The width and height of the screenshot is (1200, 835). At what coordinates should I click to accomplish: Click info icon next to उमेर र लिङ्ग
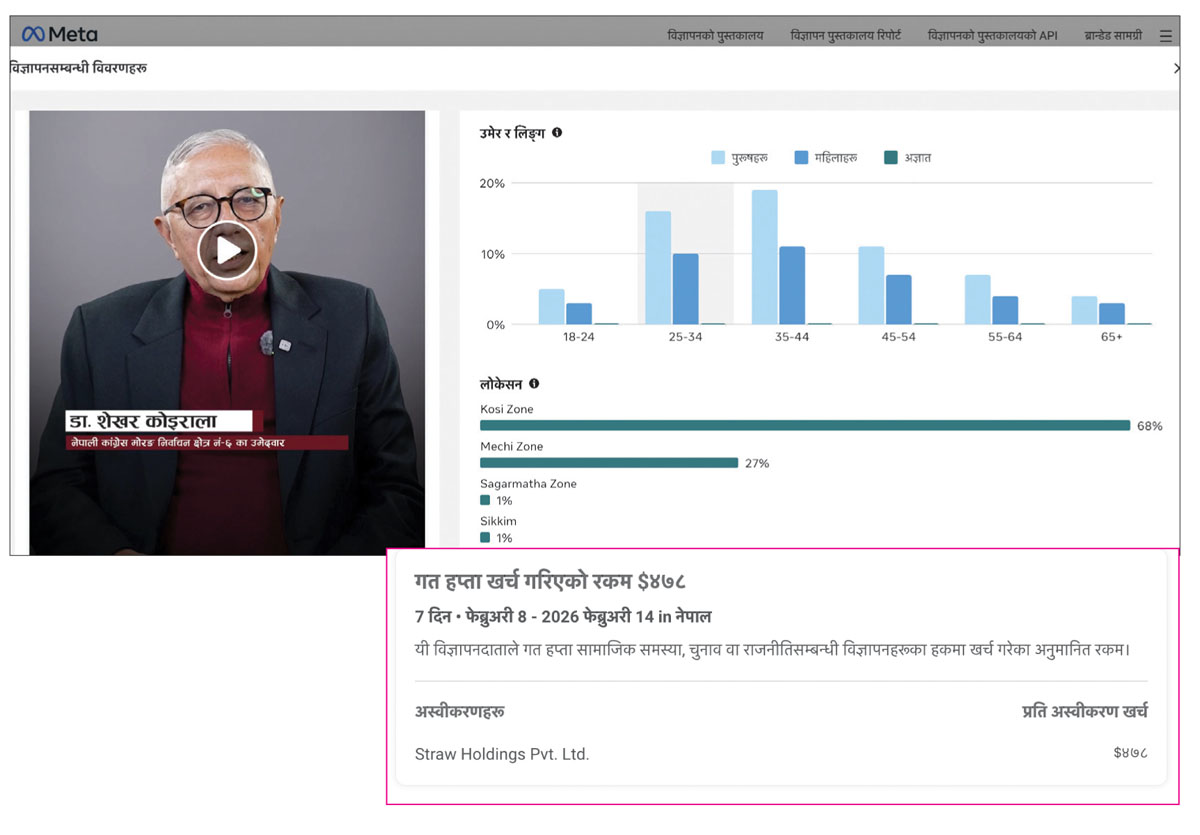coord(557,132)
